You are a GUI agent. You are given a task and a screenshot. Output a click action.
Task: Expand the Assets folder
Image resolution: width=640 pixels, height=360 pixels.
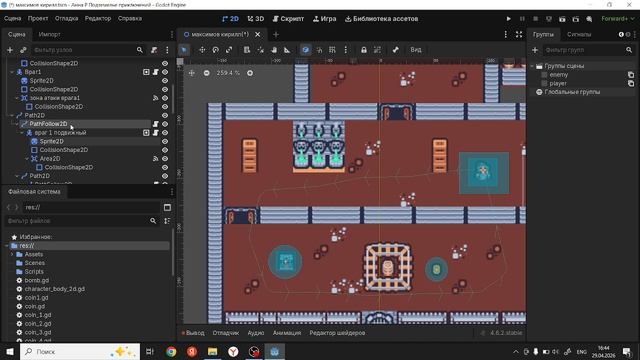coord(12,254)
